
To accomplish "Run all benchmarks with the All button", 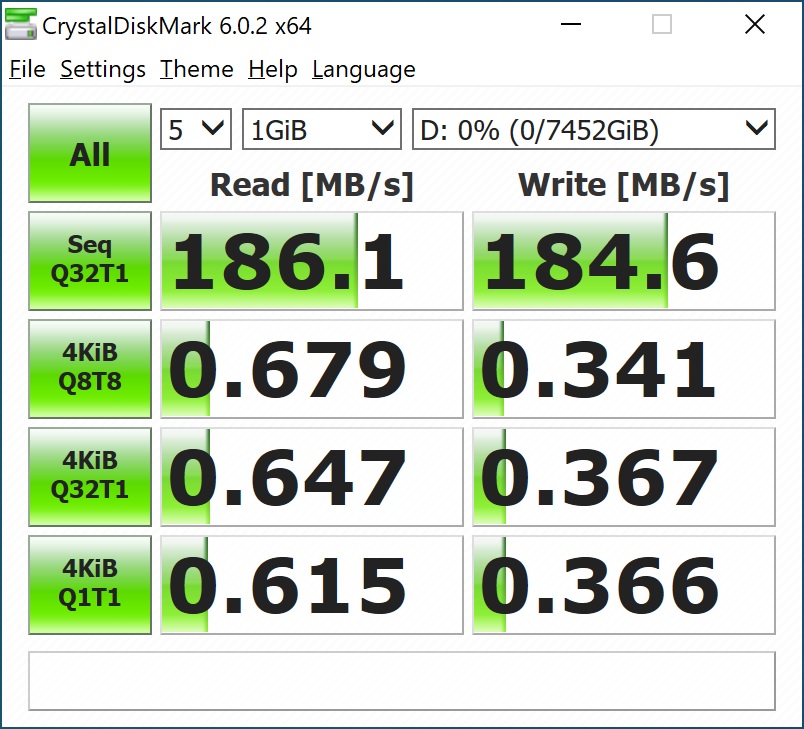I will 90,153.
